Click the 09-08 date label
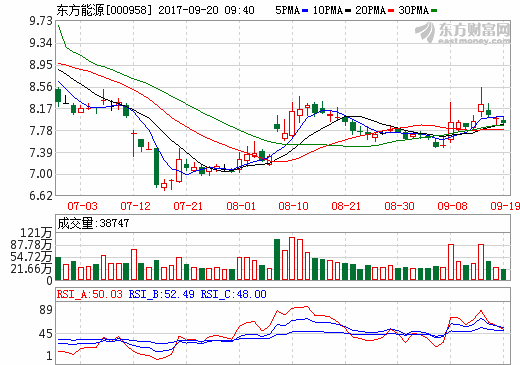520x365 pixels. pos(452,206)
